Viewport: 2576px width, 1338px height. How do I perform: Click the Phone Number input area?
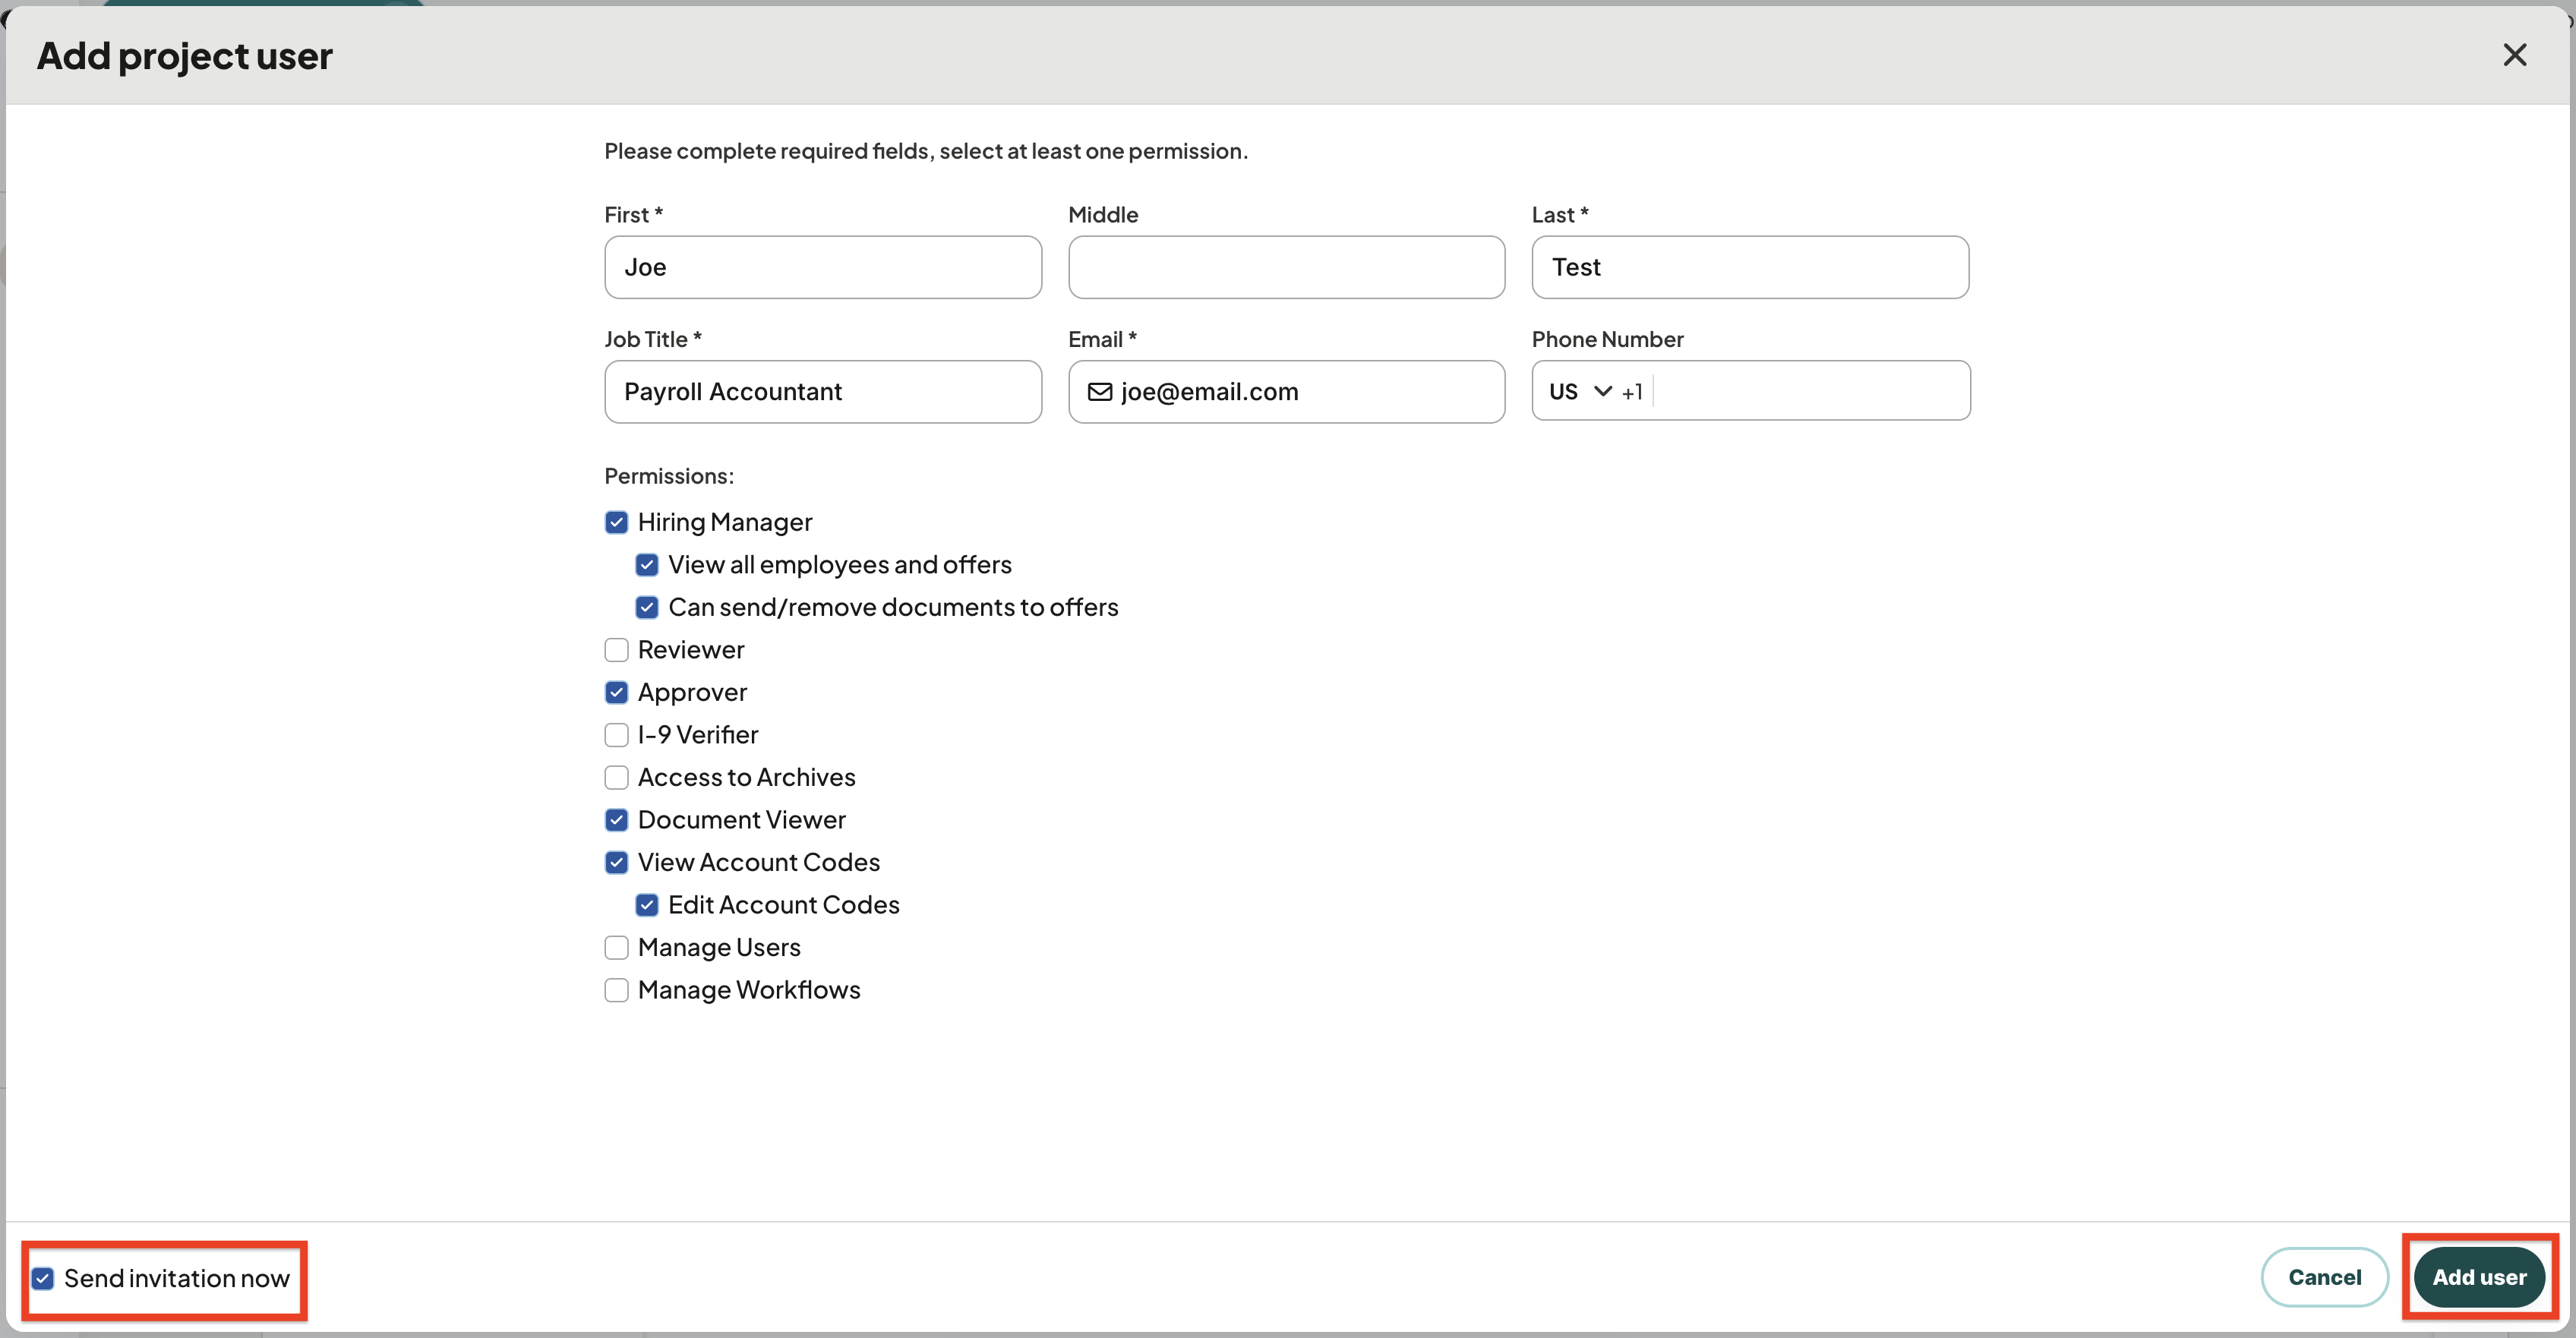coord(1810,391)
